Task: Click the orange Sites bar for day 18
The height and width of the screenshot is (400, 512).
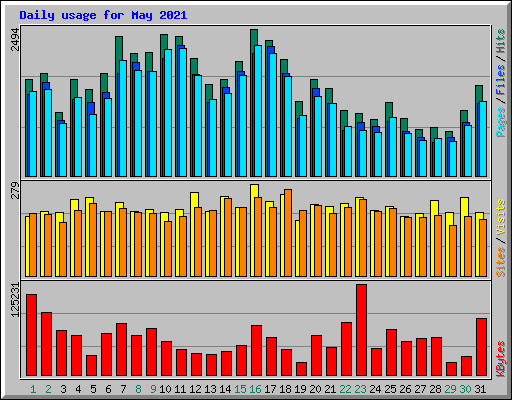Action: [288, 233]
